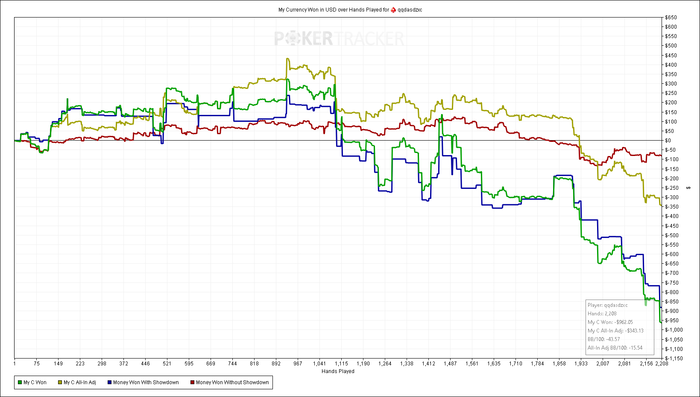Click the '75' x-axis tick label
The width and height of the screenshot is (700, 397).
(x=37, y=364)
